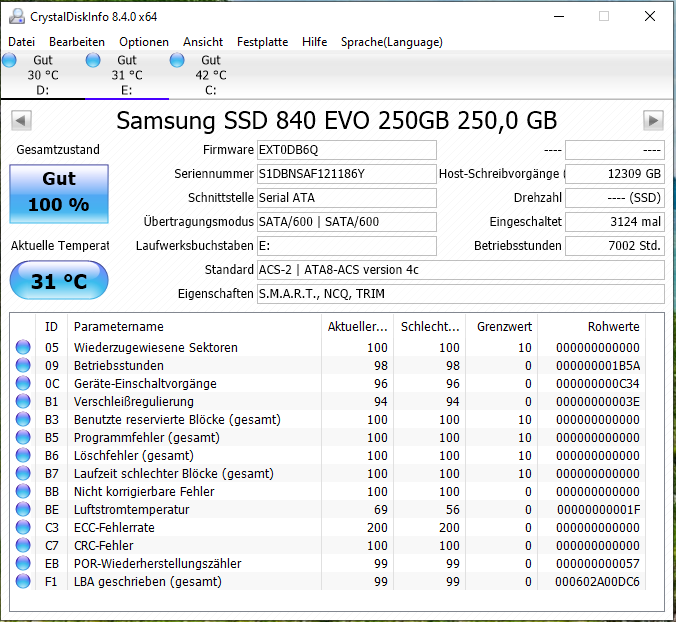Switch to drive D: tab

coord(43,75)
